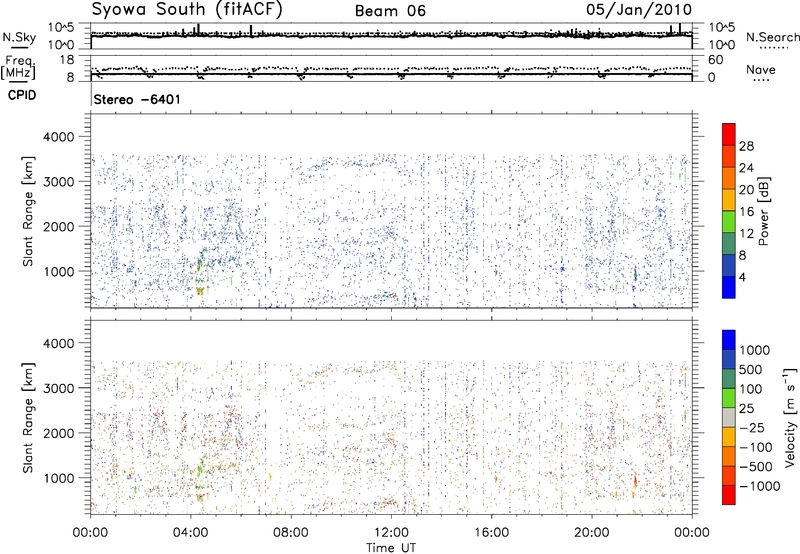
Task: Click the date '05/Jan/2010'
Action: click(639, 9)
